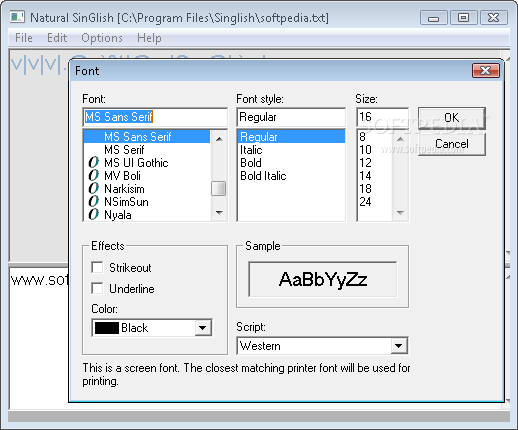Image resolution: width=518 pixels, height=430 pixels.
Task: Open the Help menu
Action: 149,38
